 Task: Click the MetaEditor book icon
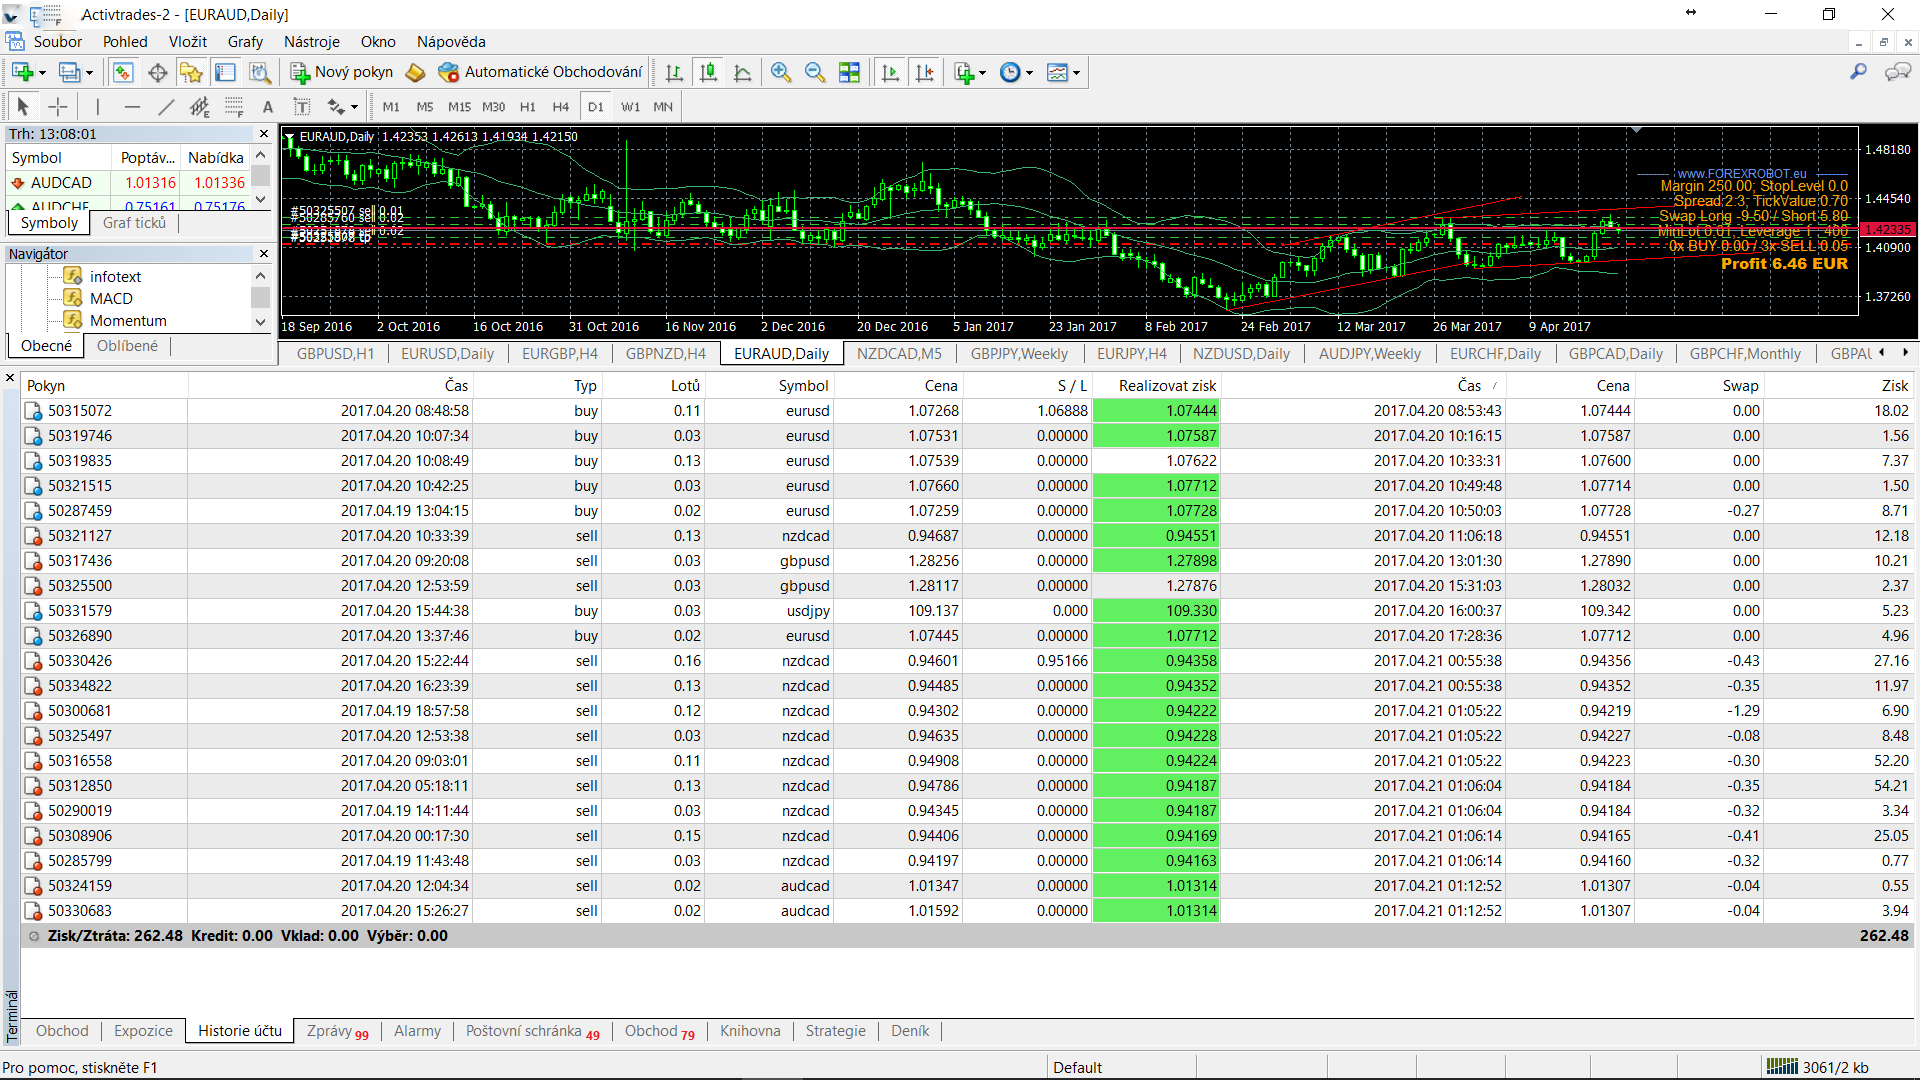click(x=416, y=72)
